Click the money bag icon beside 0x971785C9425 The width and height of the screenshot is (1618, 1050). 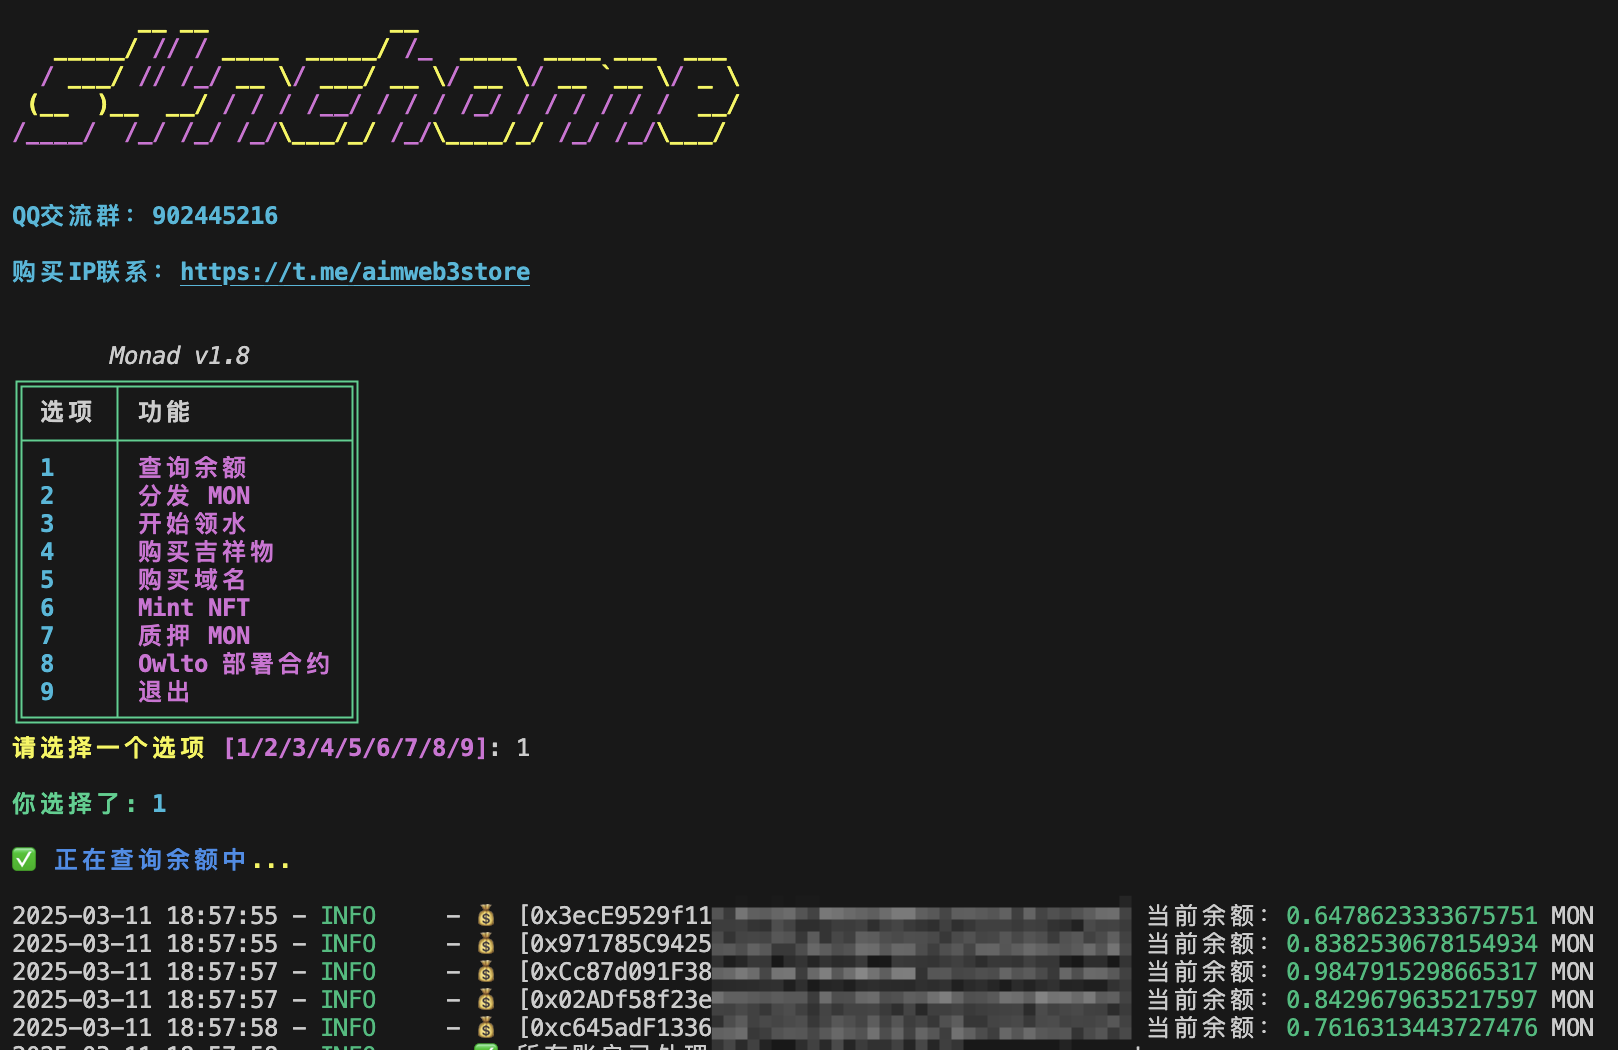pos(486,944)
